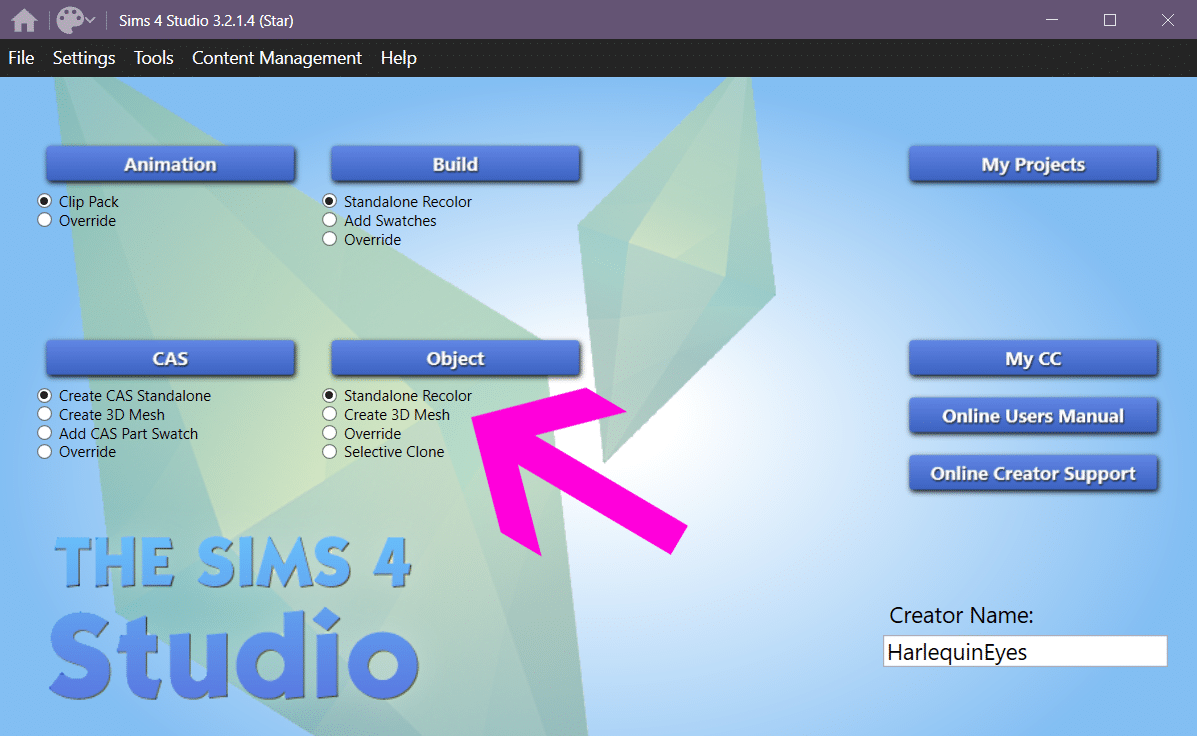Choose the Selective Clone option
Image resolution: width=1197 pixels, height=736 pixels.
tap(330, 452)
